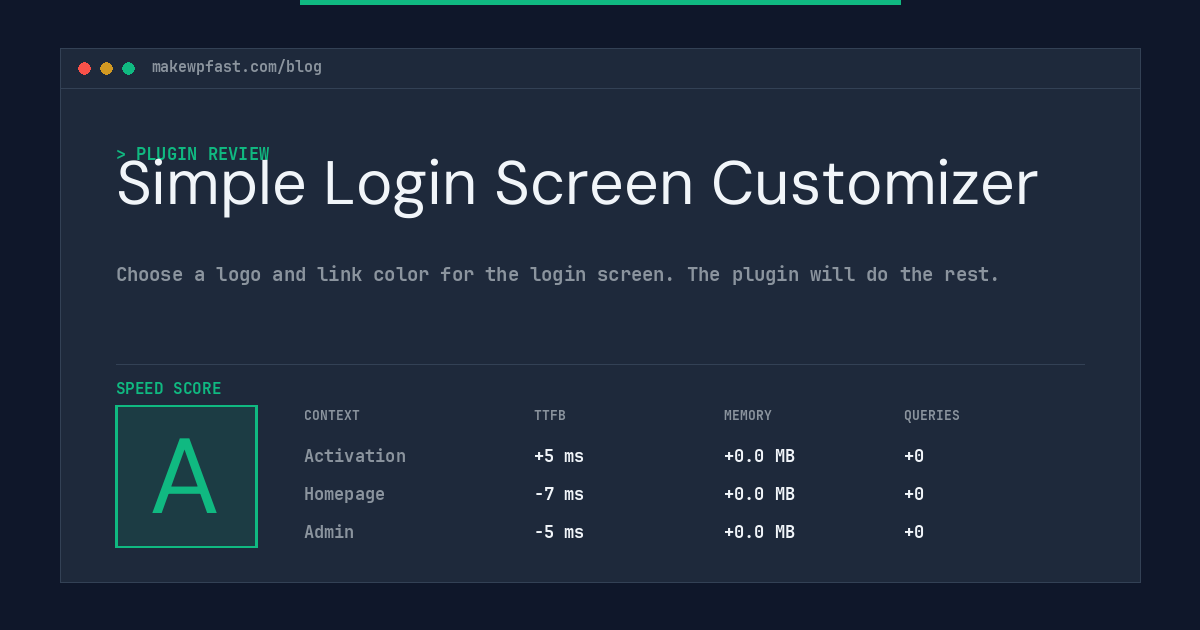Click the +5 ms Activation TTFB value
This screenshot has height=630, width=1200.
pyautogui.click(x=559, y=456)
